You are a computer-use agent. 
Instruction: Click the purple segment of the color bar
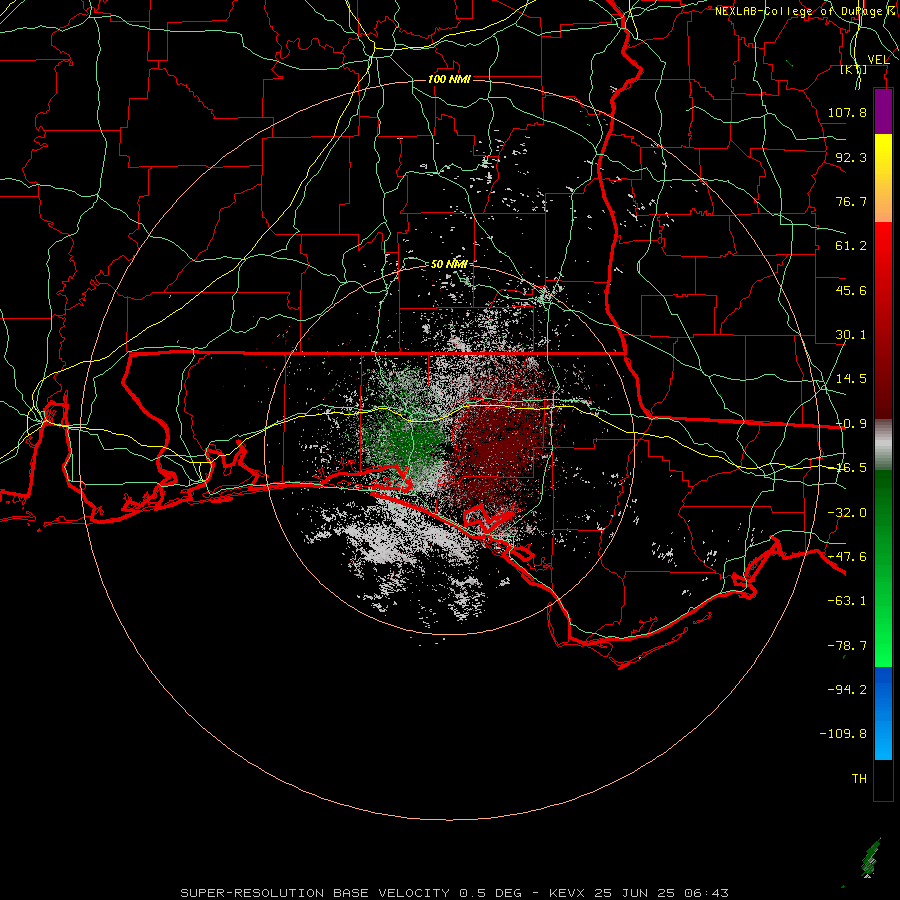click(883, 111)
